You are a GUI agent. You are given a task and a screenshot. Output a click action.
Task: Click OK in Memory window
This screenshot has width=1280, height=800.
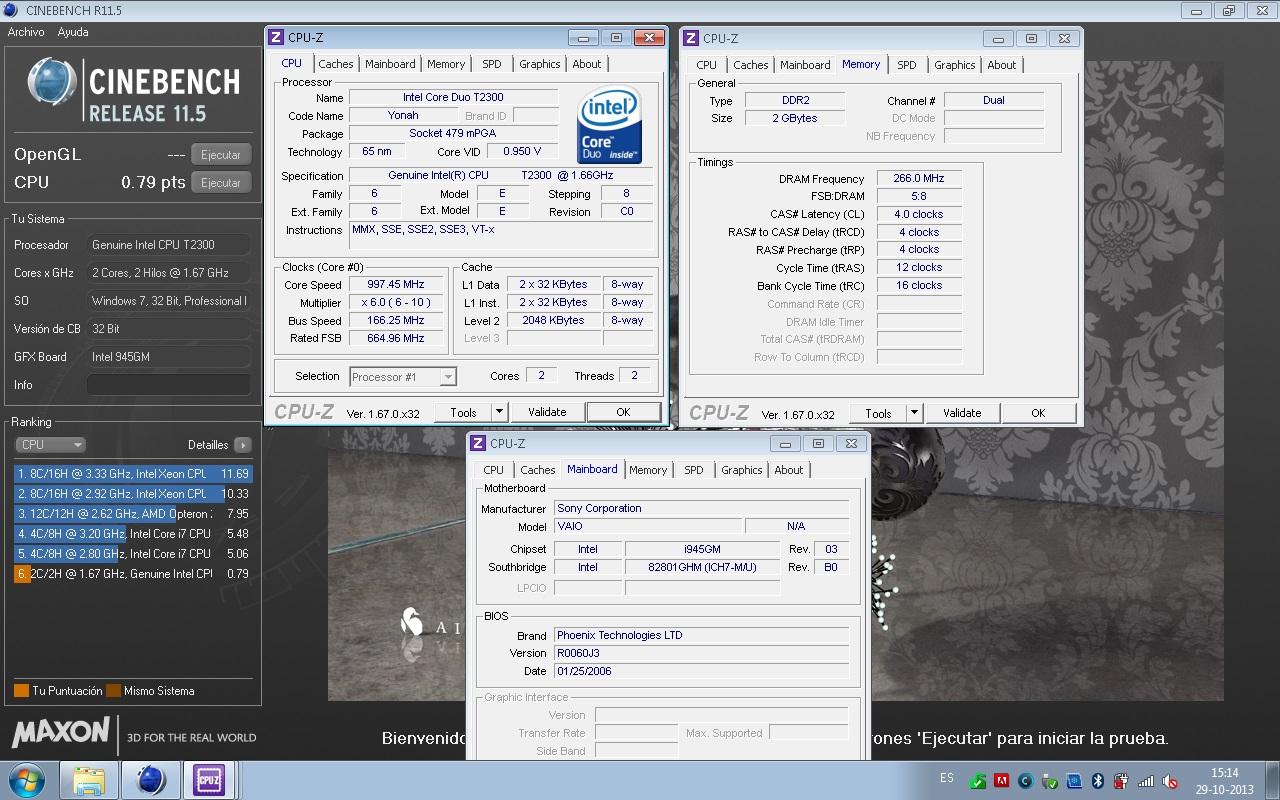(x=1038, y=413)
